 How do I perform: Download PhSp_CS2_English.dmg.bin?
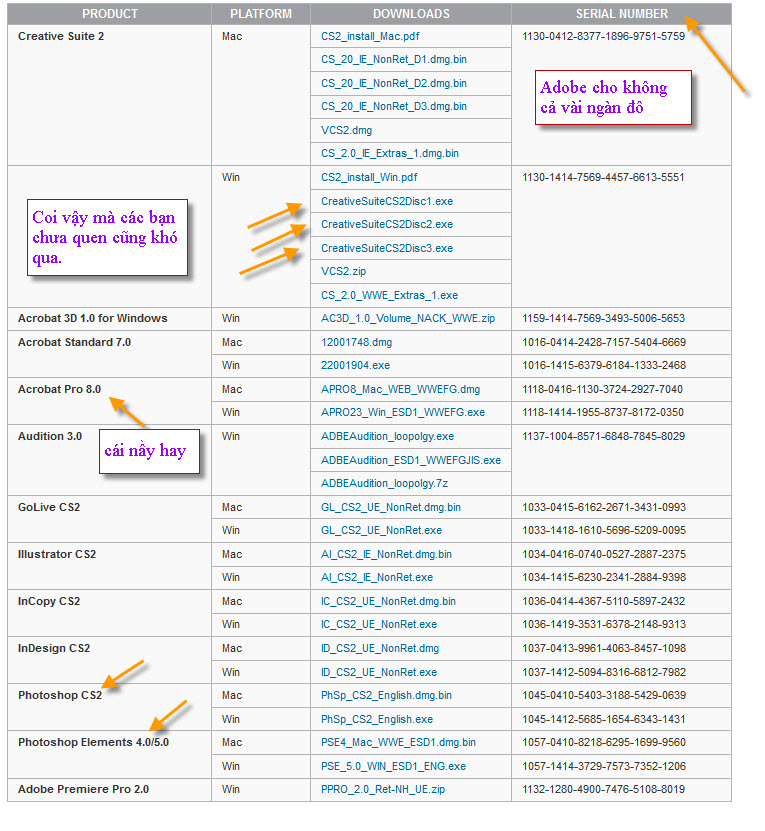[386, 696]
